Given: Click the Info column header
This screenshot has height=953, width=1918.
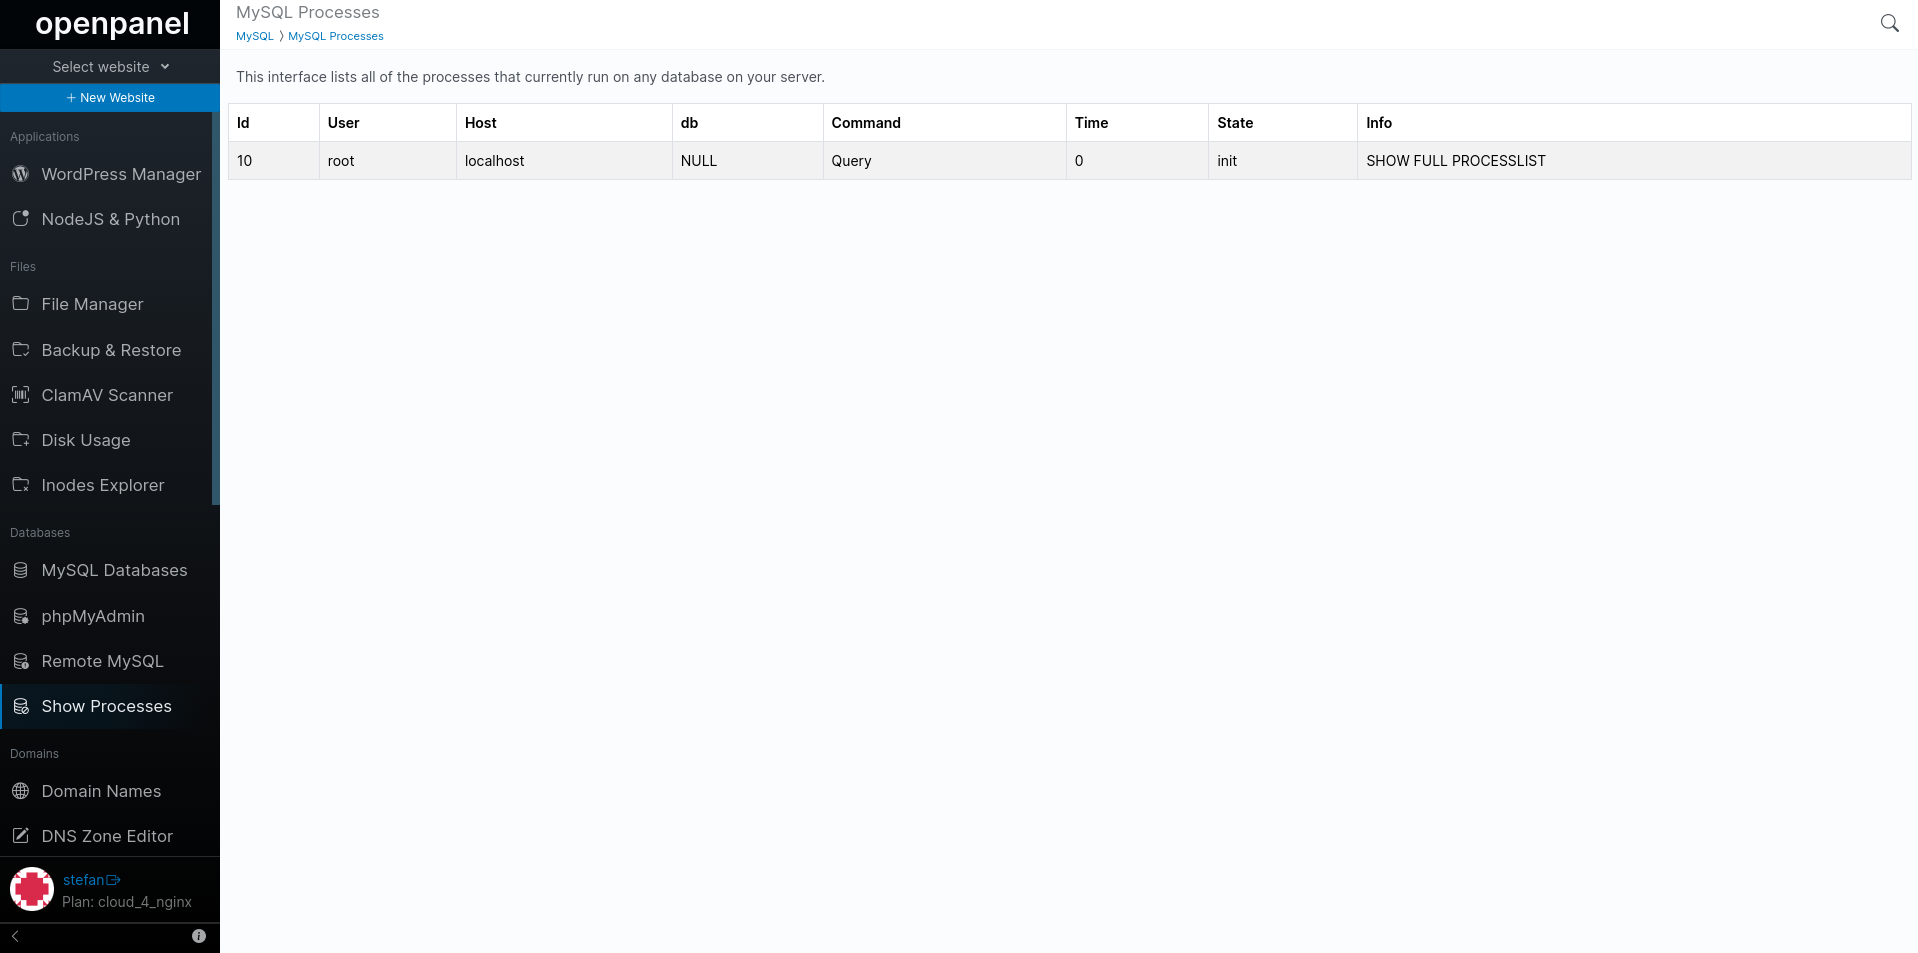Looking at the screenshot, I should [x=1634, y=123].
